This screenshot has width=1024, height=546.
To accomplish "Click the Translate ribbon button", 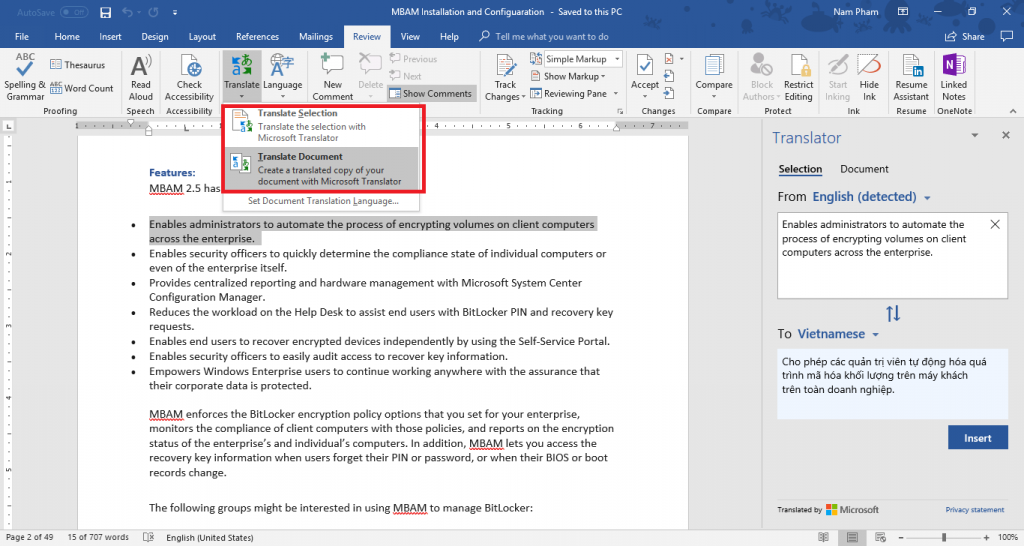I will pos(242,77).
